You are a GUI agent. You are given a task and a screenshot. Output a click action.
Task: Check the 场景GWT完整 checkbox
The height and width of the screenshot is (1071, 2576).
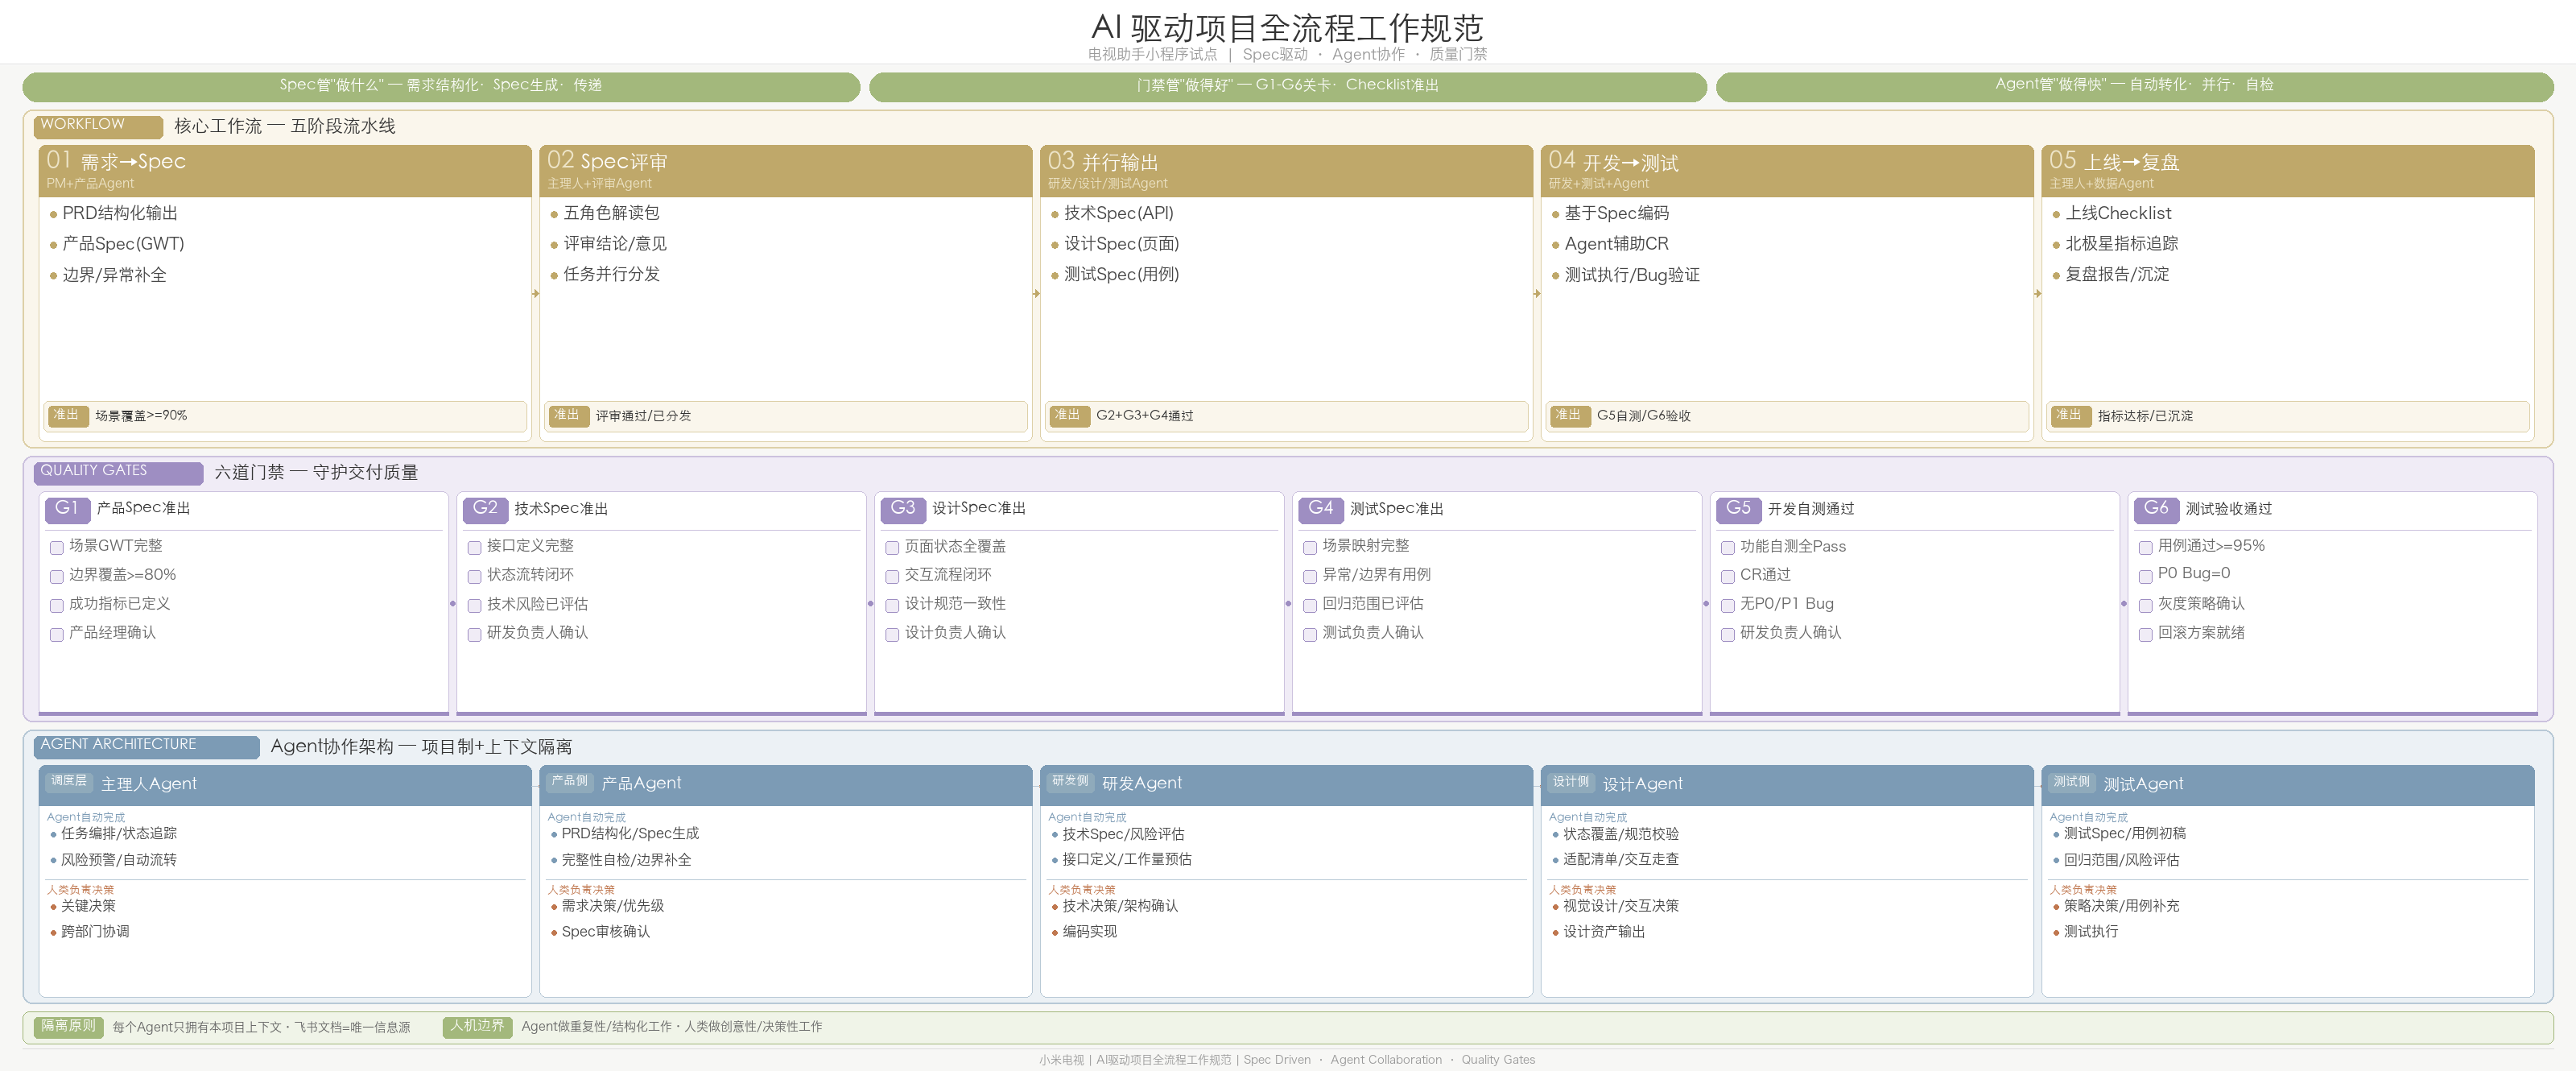(57, 548)
